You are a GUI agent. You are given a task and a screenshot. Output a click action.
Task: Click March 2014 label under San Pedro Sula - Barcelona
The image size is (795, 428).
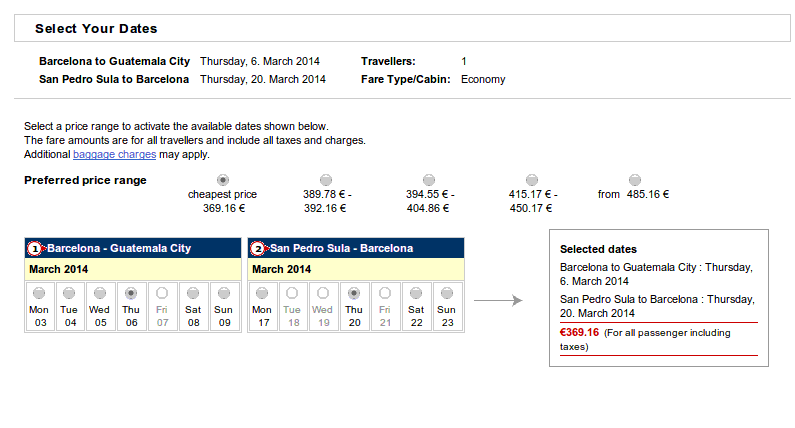[x=281, y=269]
